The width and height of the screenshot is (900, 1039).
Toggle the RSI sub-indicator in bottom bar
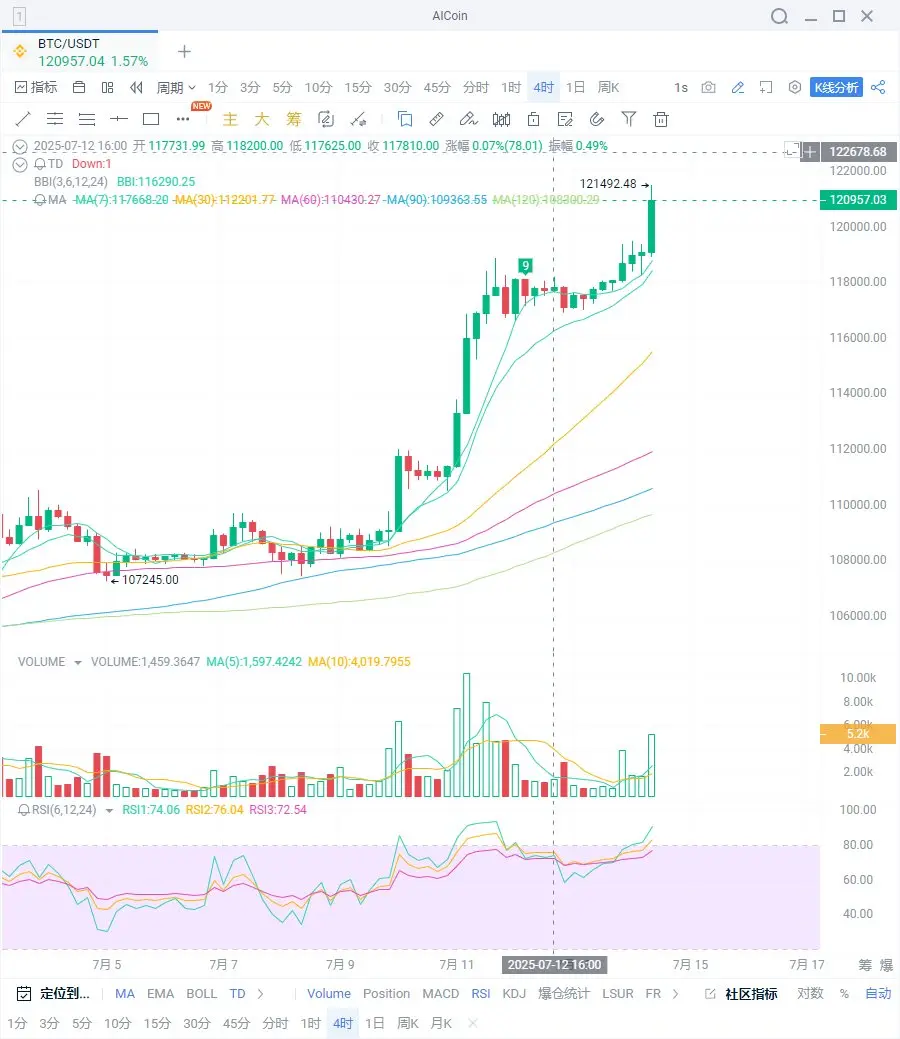(481, 993)
